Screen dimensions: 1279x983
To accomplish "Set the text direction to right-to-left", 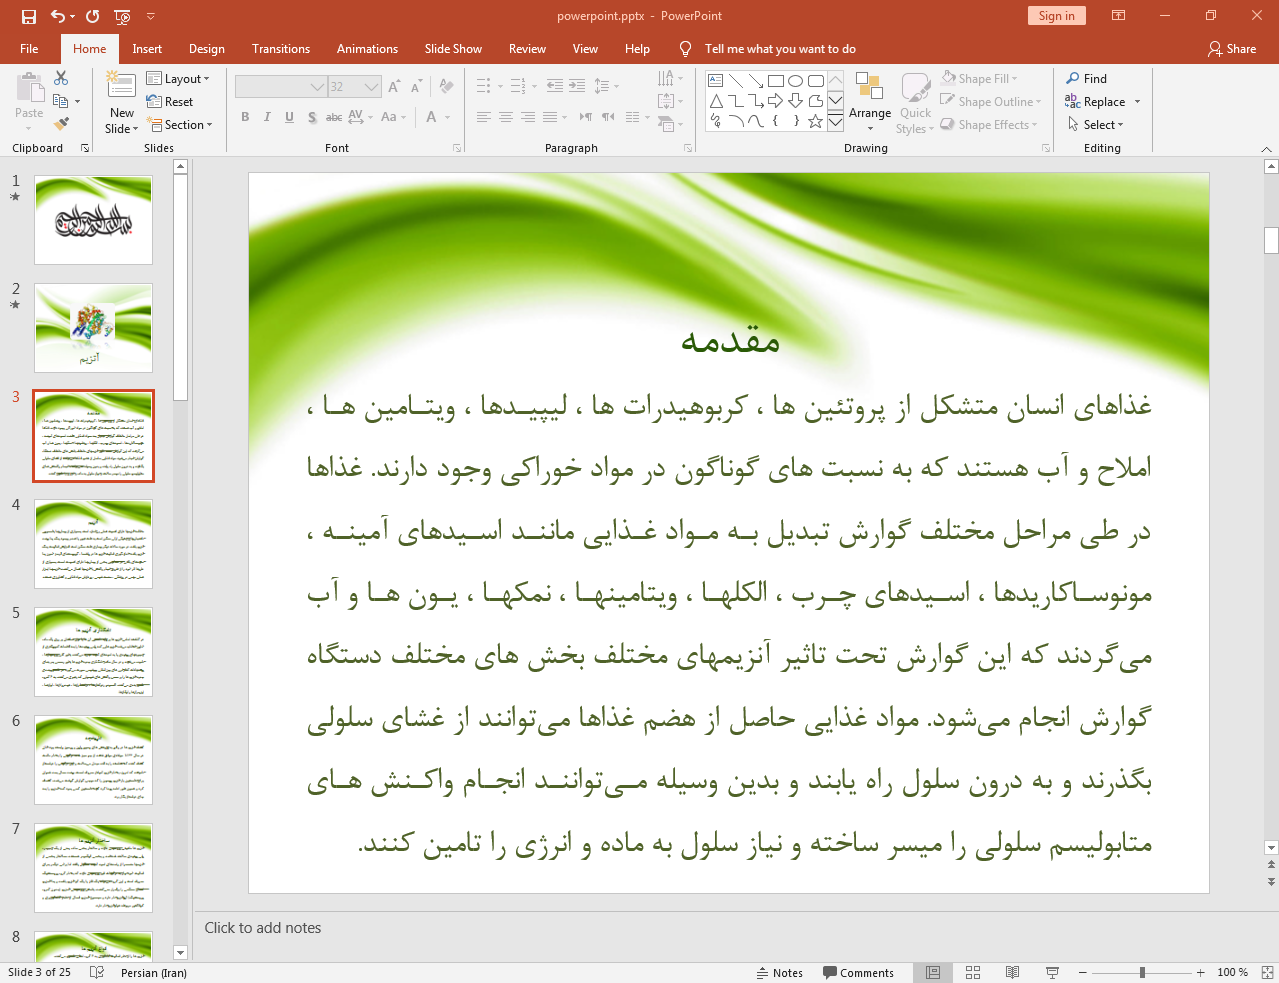I will pos(608,117).
